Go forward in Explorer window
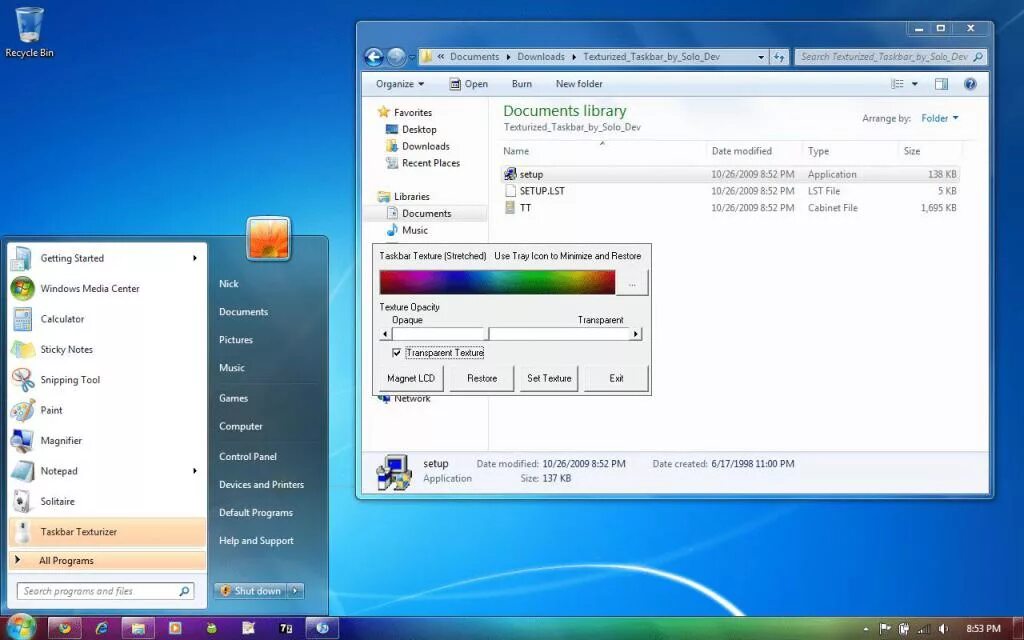This screenshot has width=1024, height=640. [396, 57]
